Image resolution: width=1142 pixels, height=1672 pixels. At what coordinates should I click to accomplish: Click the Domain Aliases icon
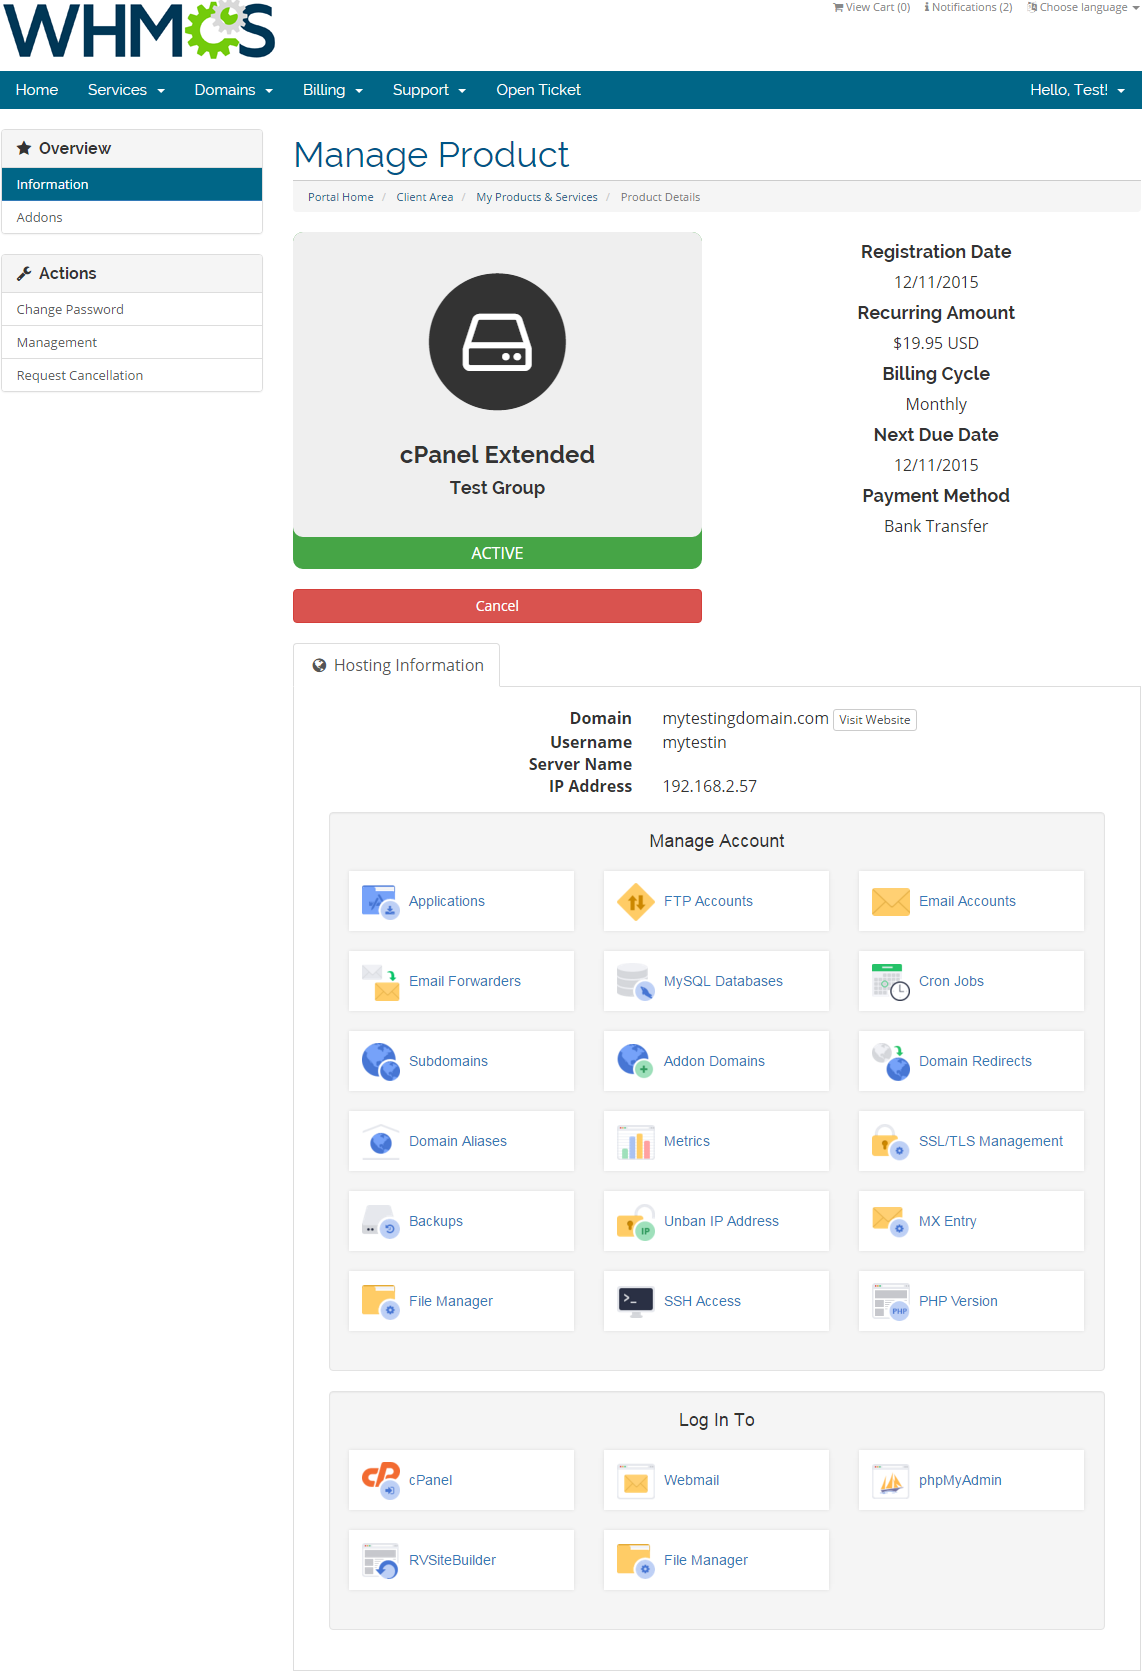point(380,1141)
